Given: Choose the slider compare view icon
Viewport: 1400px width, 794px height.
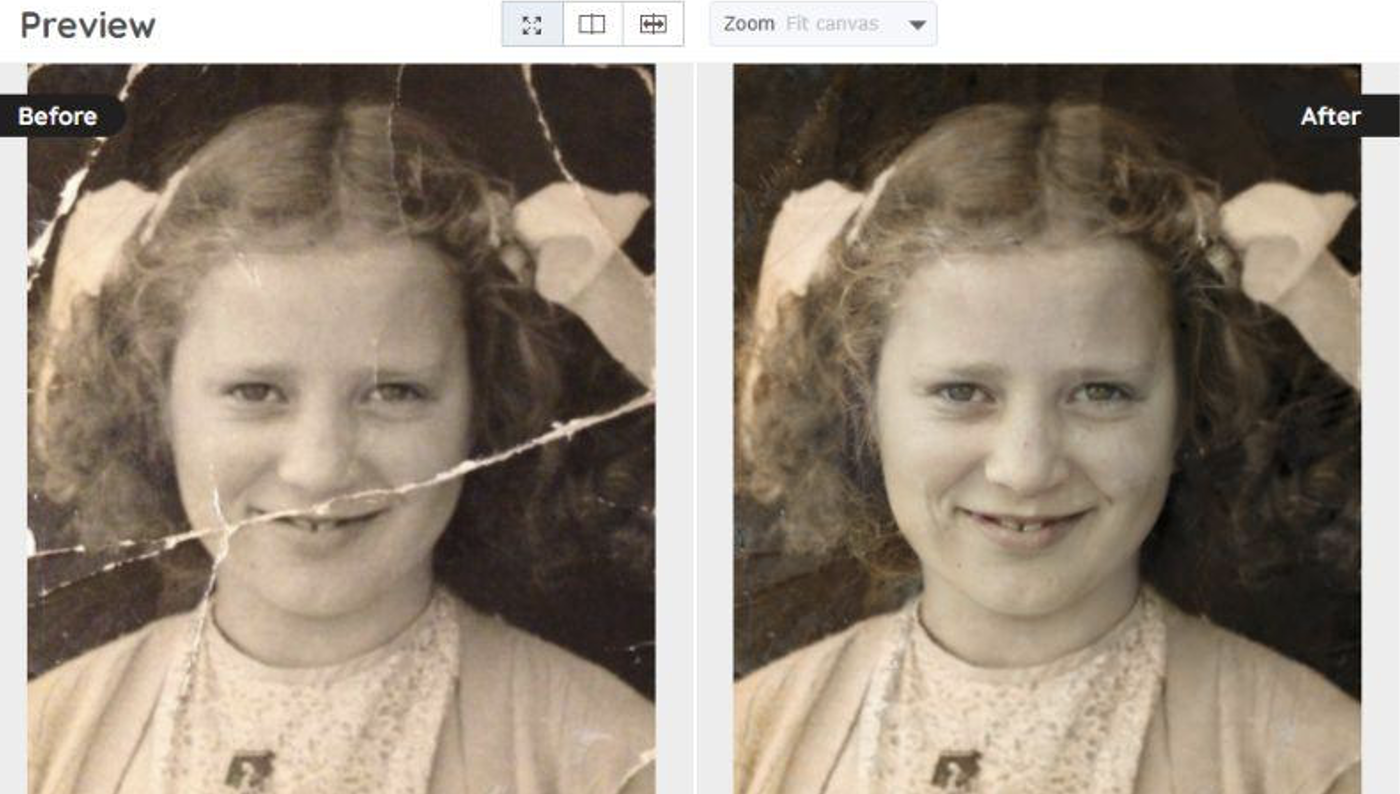Looking at the screenshot, I should click(x=653, y=24).
